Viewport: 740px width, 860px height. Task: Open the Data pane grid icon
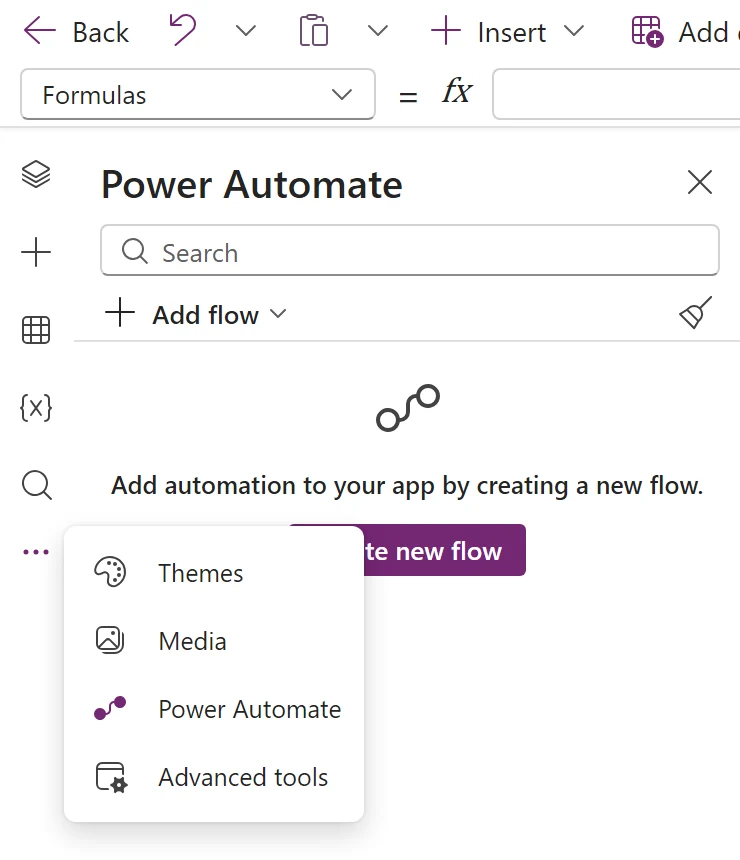click(36, 330)
